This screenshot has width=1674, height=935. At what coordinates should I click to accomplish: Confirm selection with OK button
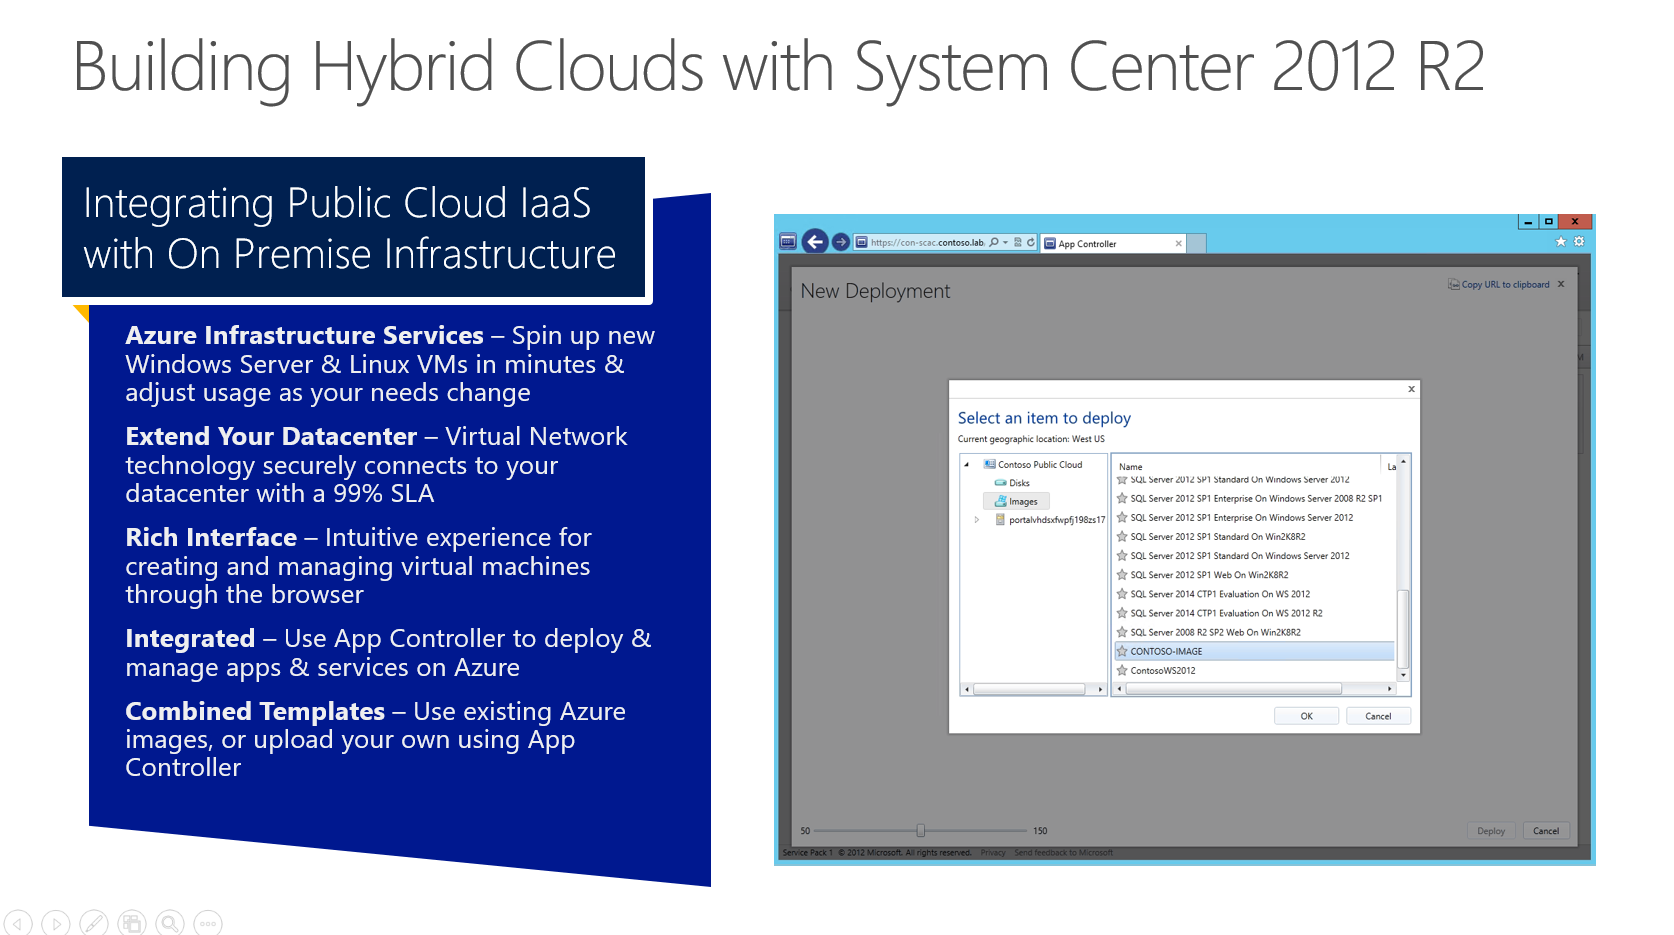pos(1306,716)
